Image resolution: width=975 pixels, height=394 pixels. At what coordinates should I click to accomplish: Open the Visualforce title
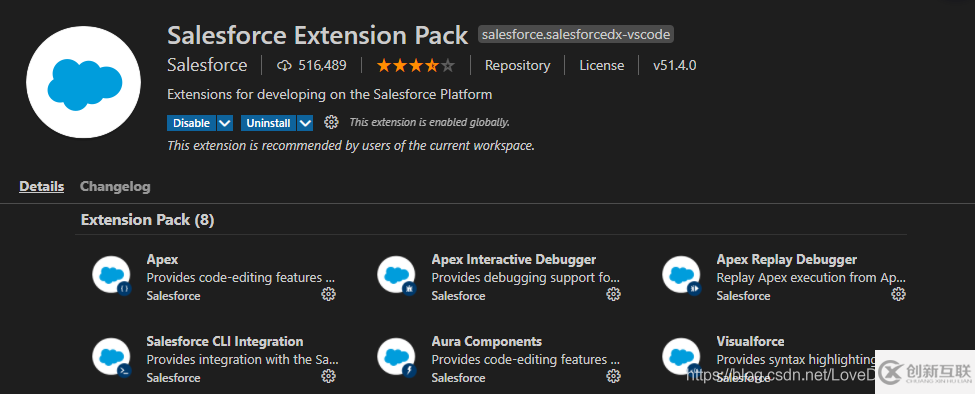coord(750,341)
